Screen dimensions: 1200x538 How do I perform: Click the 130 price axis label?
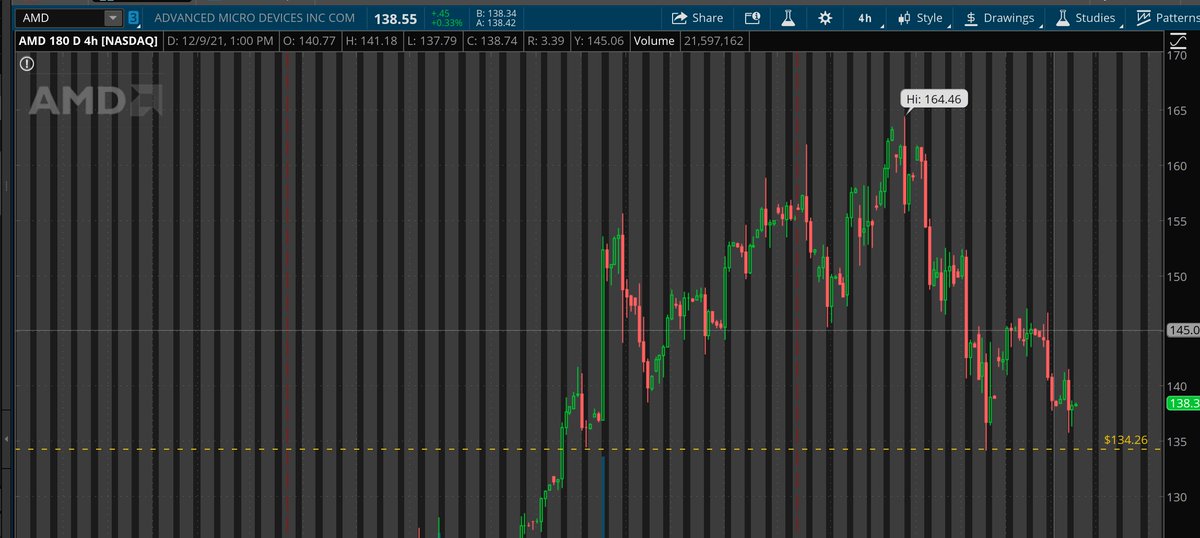(1178, 496)
